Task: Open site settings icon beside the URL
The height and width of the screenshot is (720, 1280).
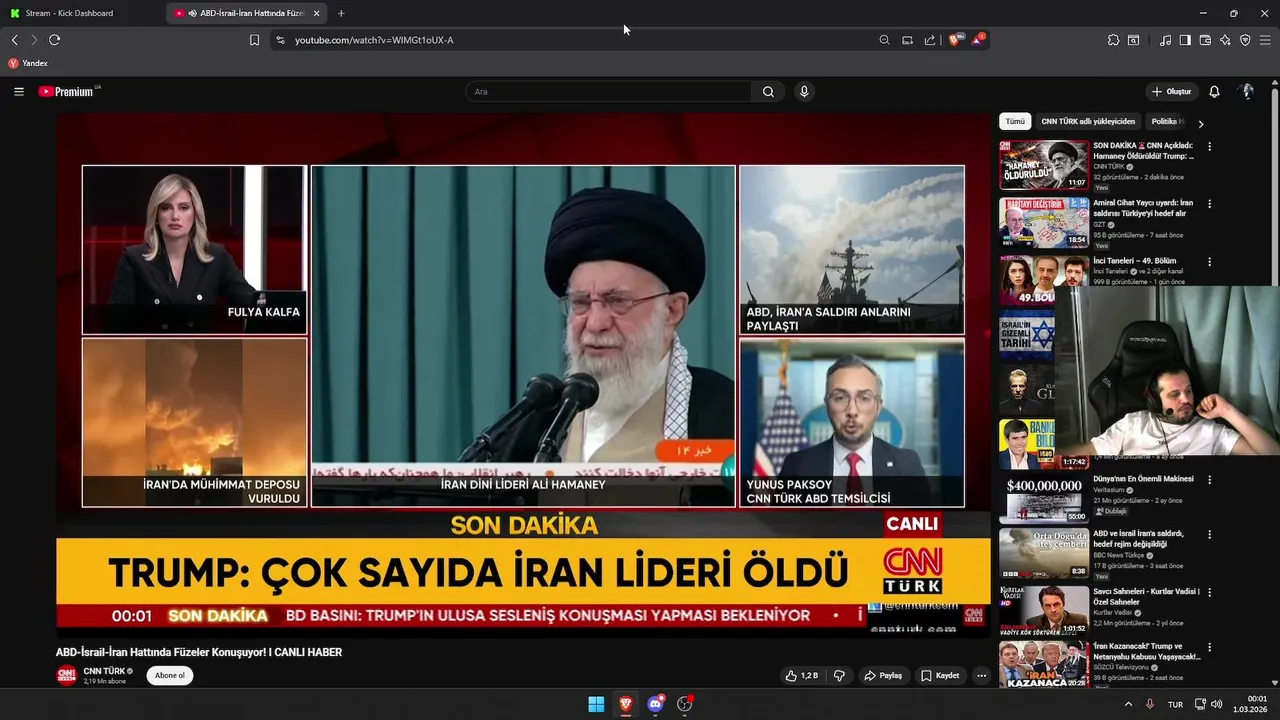Action: pyautogui.click(x=280, y=40)
